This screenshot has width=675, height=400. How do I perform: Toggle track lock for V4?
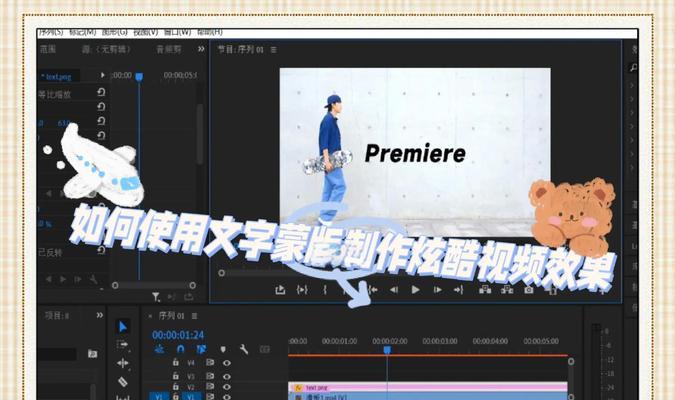(176, 363)
